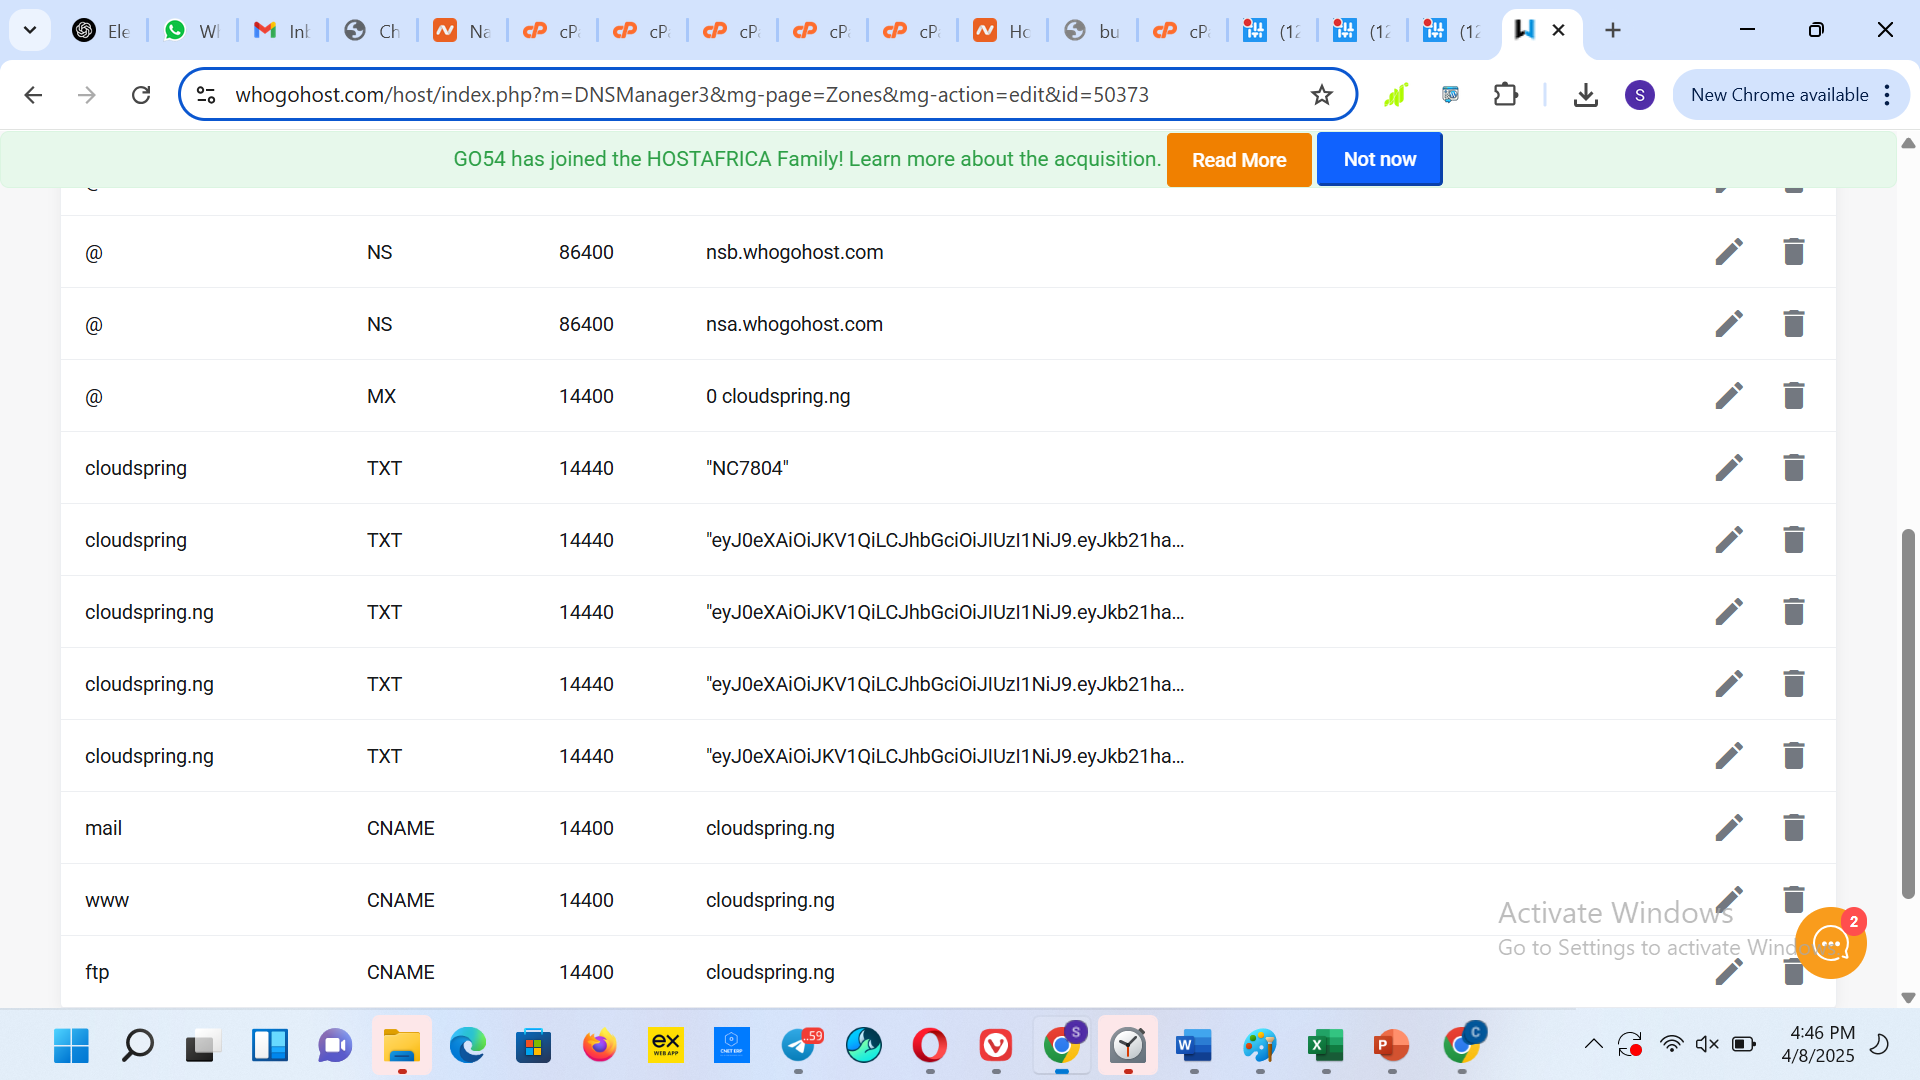The width and height of the screenshot is (1920, 1080).
Task: Switch to the bu tab
Action: [x=1092, y=30]
